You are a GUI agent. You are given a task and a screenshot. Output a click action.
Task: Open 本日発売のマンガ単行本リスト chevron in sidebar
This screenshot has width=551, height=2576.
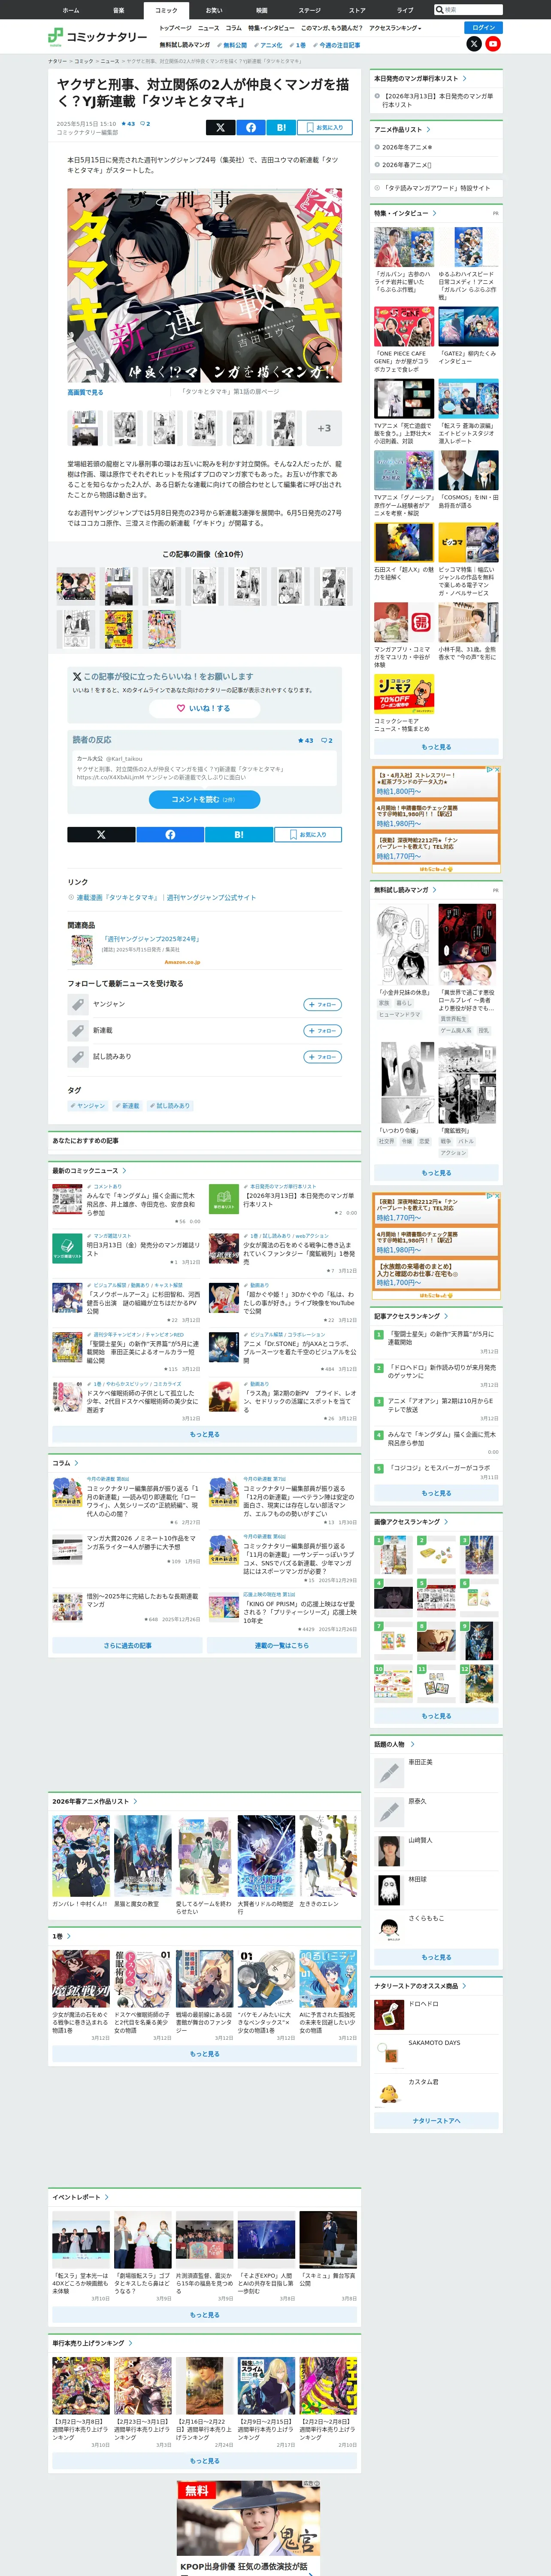pyautogui.click(x=465, y=78)
